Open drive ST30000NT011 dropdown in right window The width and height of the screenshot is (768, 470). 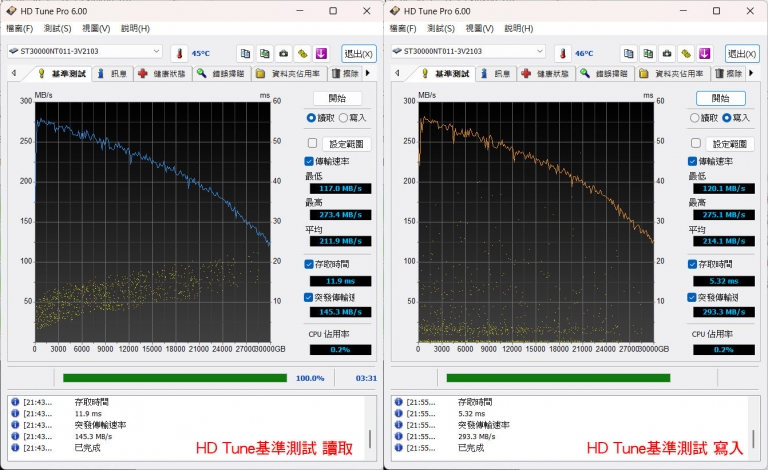click(x=468, y=51)
